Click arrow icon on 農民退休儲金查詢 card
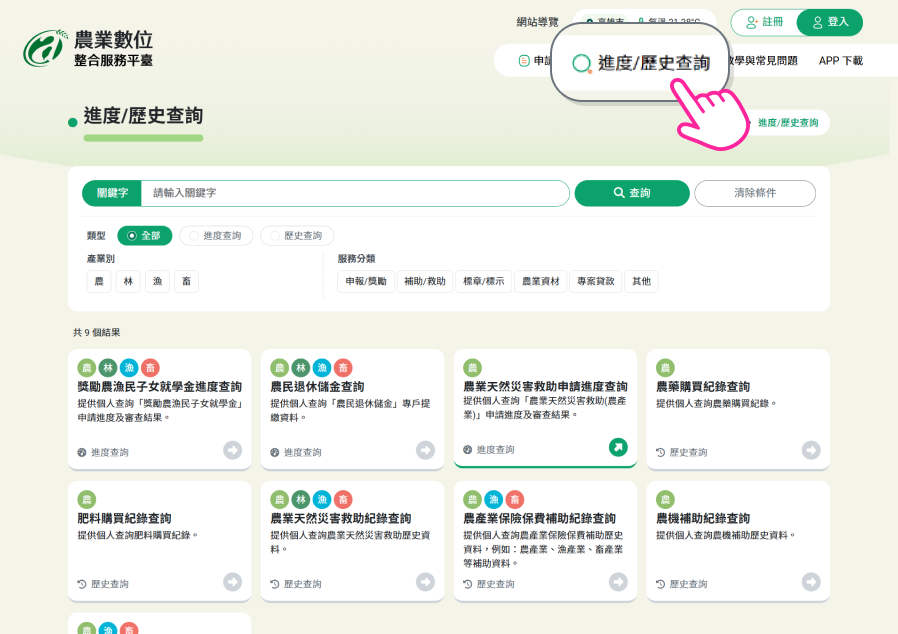 coord(425,450)
